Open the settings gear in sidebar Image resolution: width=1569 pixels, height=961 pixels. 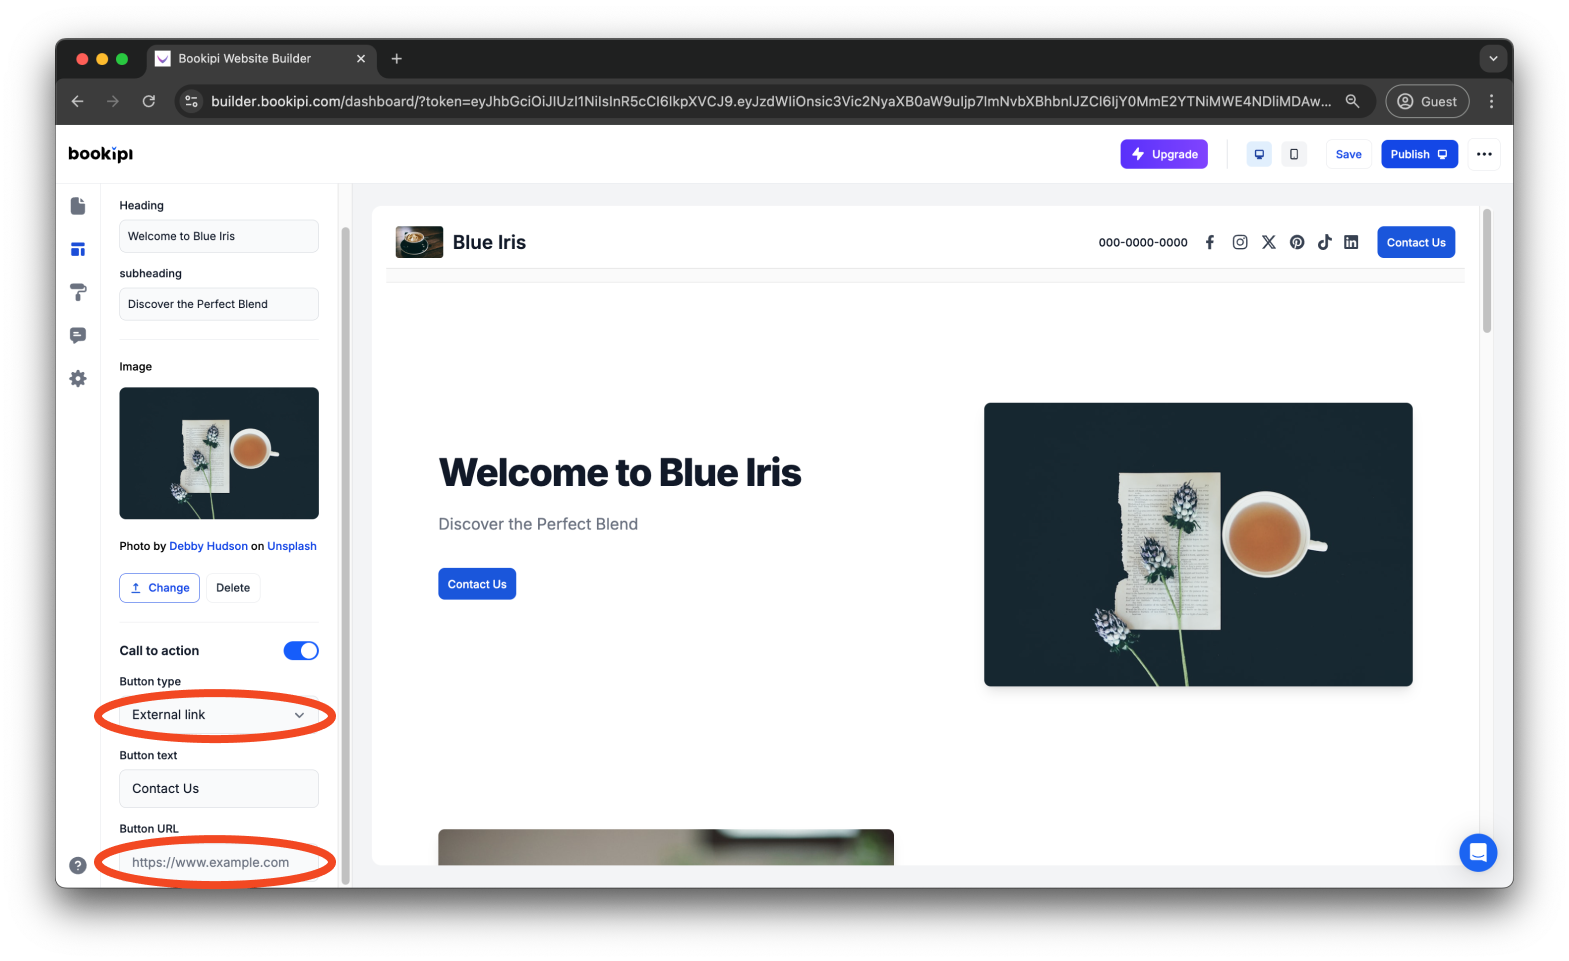pyautogui.click(x=78, y=379)
